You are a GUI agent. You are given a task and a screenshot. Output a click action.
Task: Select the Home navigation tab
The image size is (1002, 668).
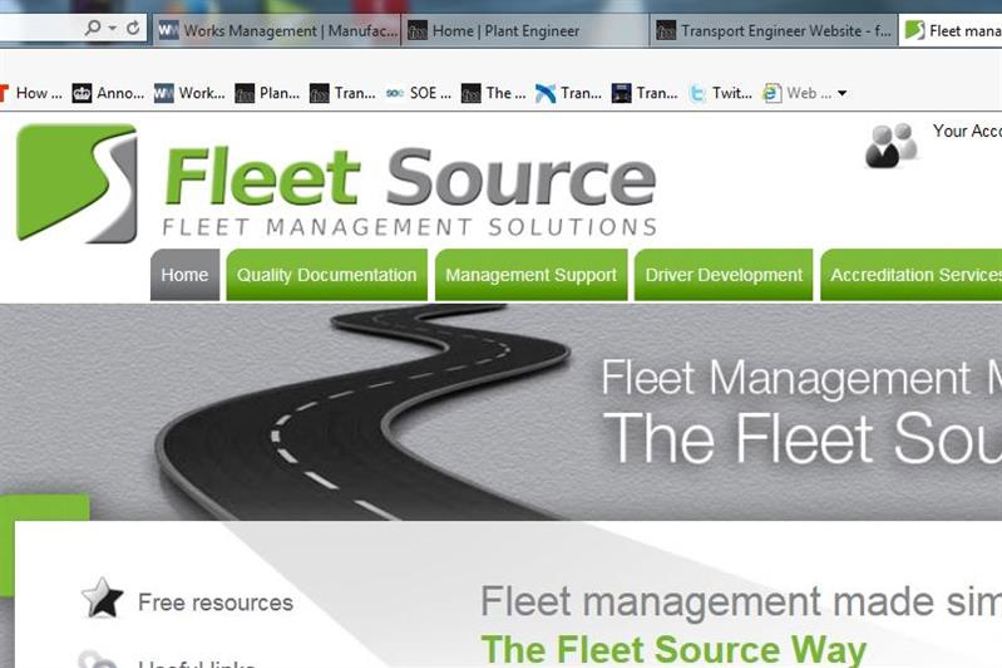click(x=185, y=275)
